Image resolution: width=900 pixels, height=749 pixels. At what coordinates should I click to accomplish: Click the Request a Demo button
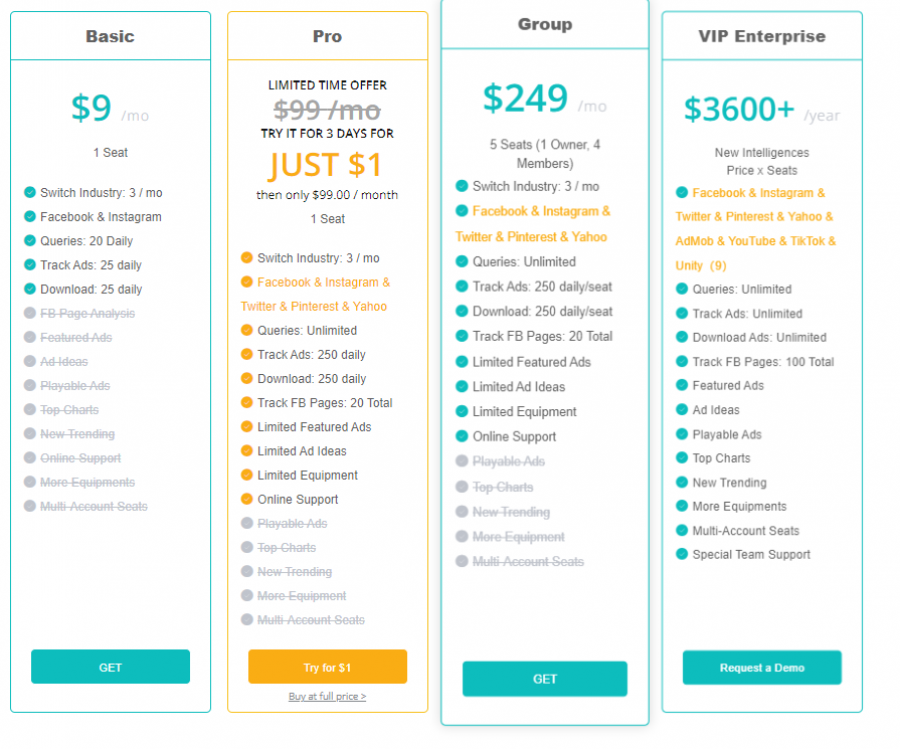pyautogui.click(x=761, y=667)
